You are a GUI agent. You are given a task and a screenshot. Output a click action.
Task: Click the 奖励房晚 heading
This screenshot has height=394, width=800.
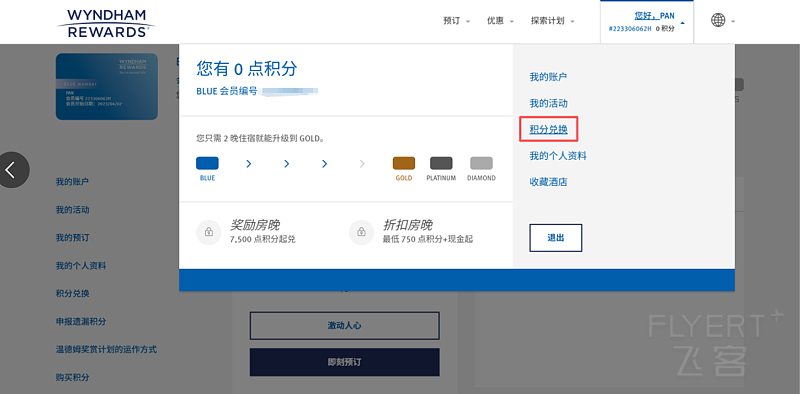pos(255,225)
